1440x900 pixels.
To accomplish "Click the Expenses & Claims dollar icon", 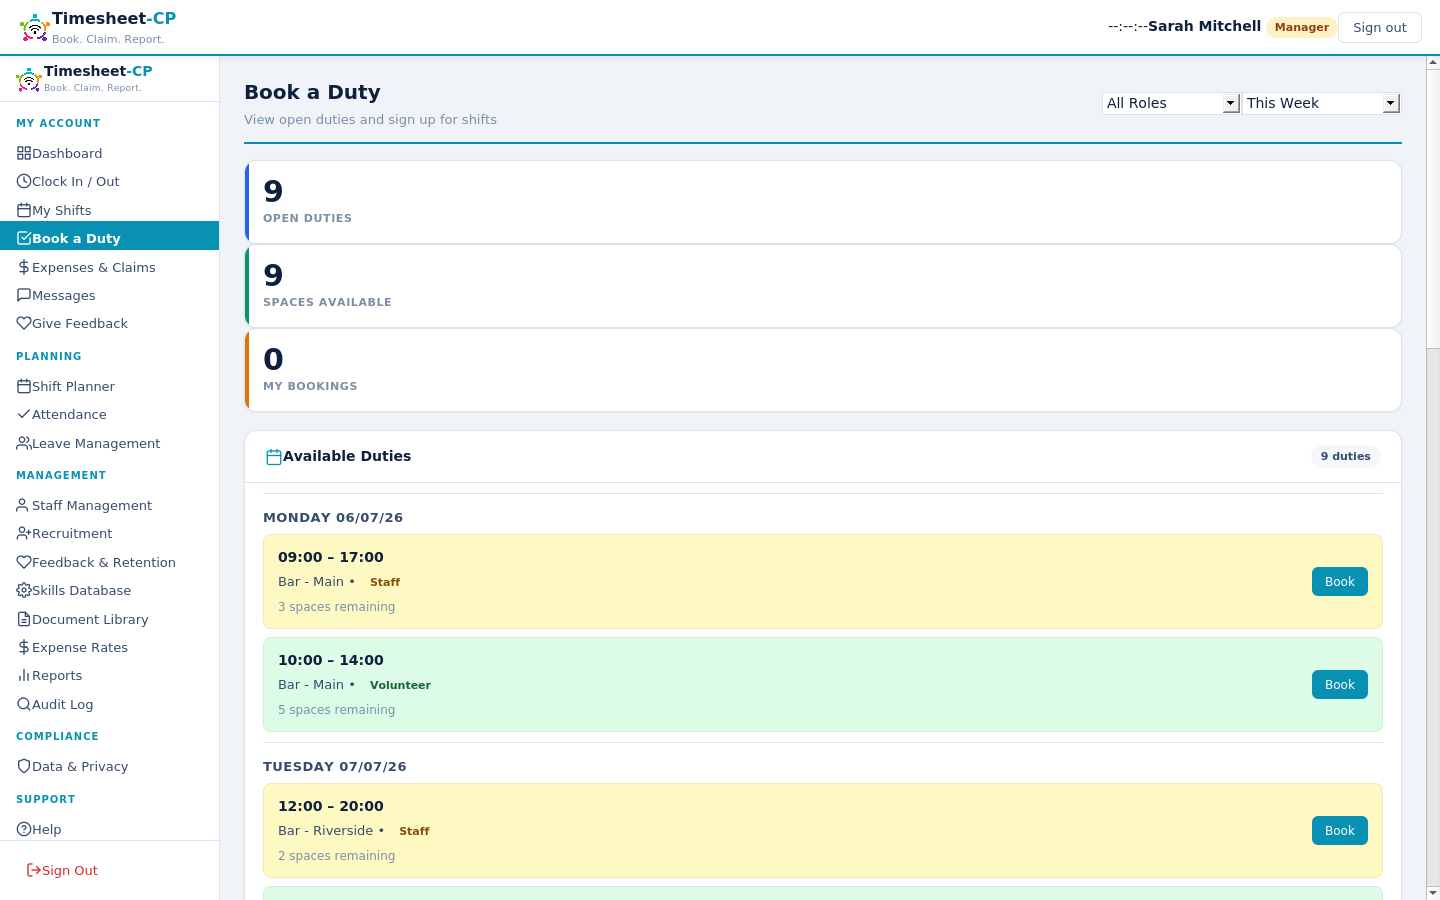I will 24,267.
